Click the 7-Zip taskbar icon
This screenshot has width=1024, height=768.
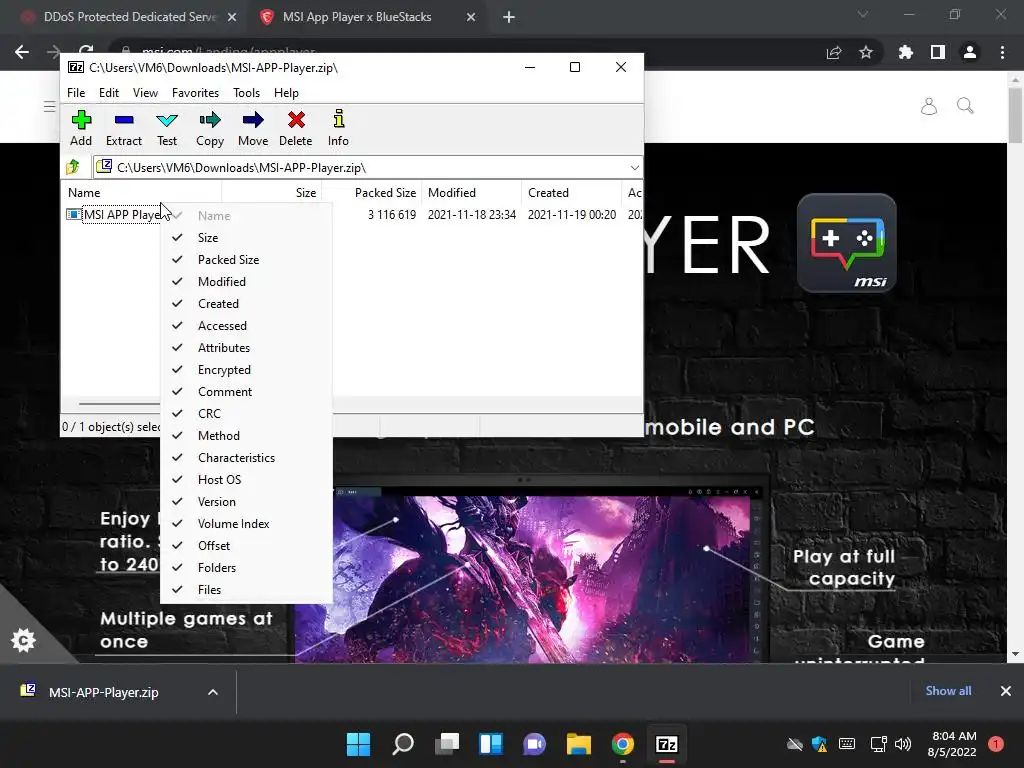pyautogui.click(x=667, y=744)
